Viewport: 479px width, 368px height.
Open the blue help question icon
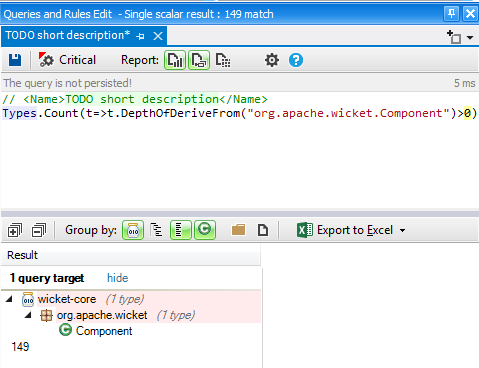click(x=296, y=60)
